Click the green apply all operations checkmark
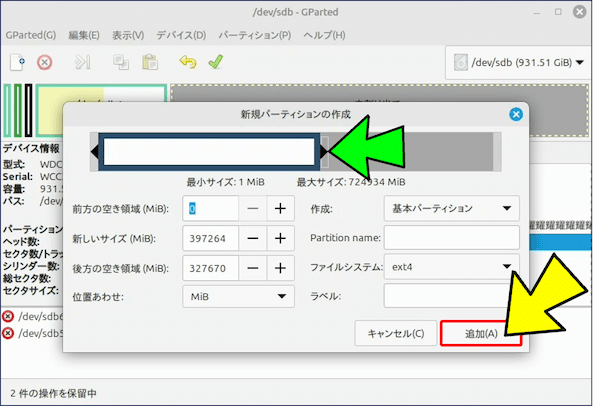Viewport: 600px width, 406px height. 215,62
